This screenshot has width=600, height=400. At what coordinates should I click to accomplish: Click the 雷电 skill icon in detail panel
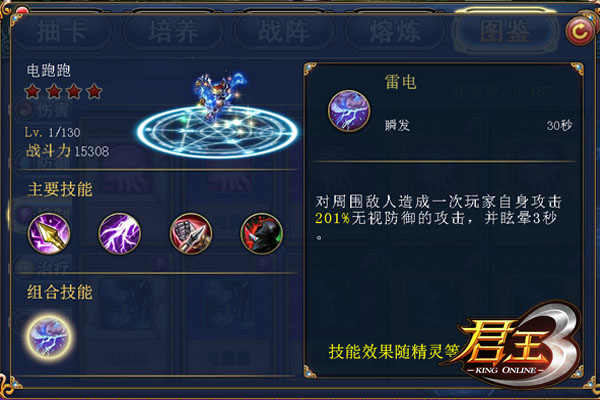coord(349,111)
